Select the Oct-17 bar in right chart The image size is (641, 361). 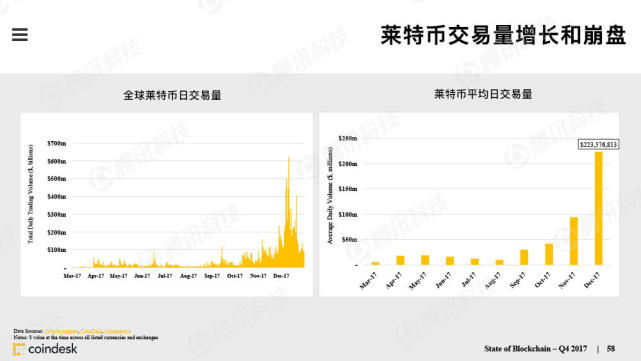coord(549,254)
